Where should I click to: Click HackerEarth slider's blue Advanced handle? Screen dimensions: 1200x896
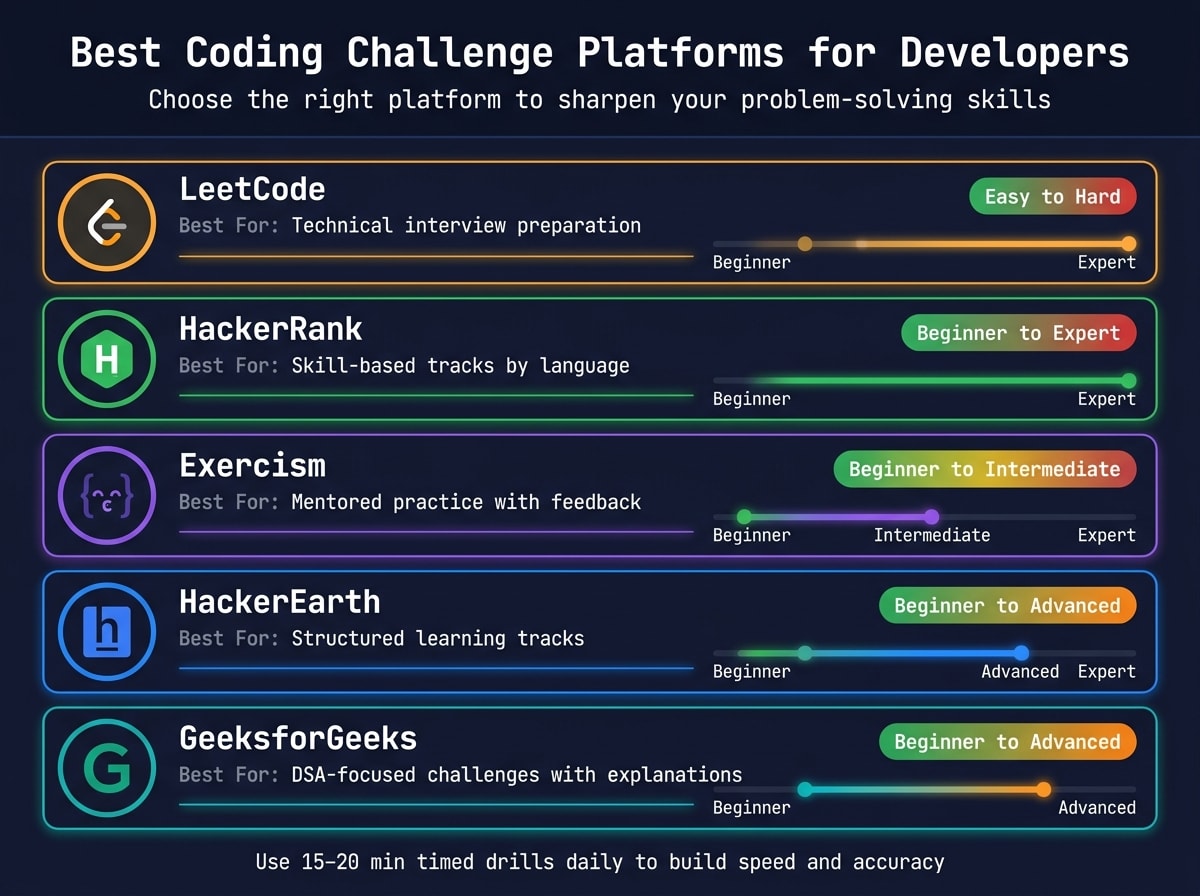coord(1021,653)
